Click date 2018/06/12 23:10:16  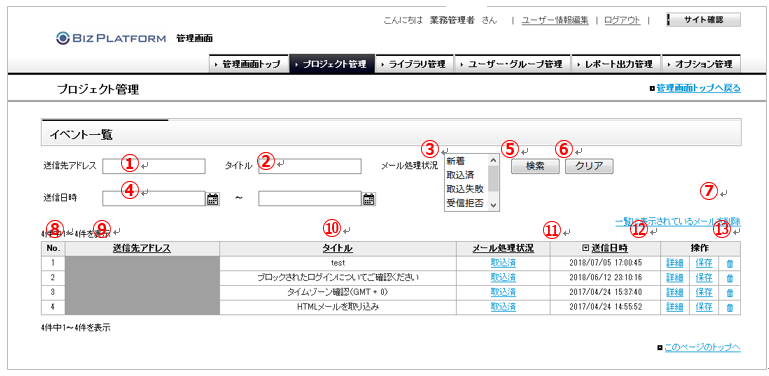coord(606,278)
